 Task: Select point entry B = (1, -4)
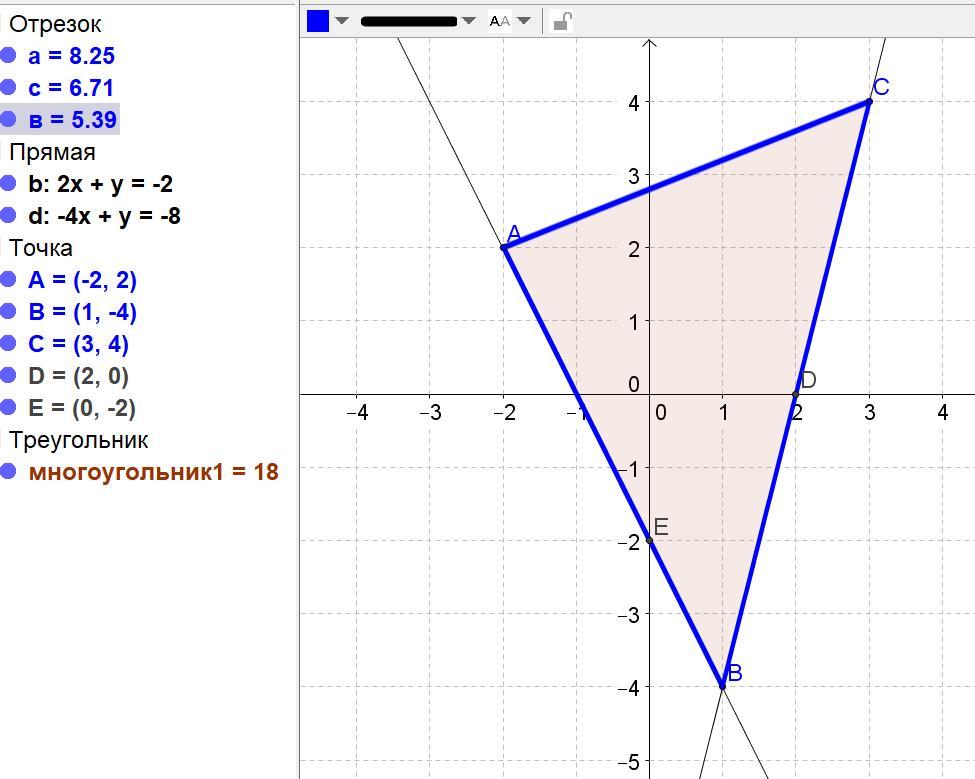coord(82,312)
